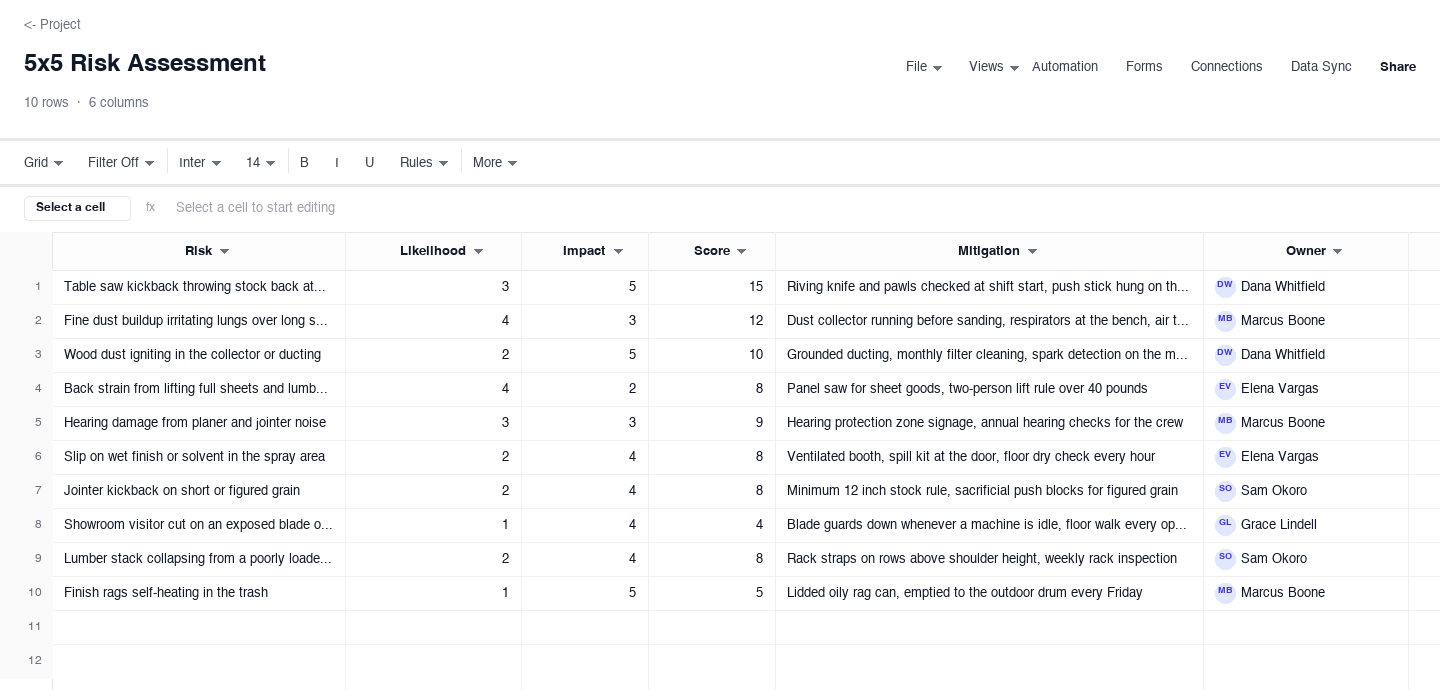Open the Inter font dropdown
This screenshot has height=690, width=1440.
pyautogui.click(x=200, y=163)
